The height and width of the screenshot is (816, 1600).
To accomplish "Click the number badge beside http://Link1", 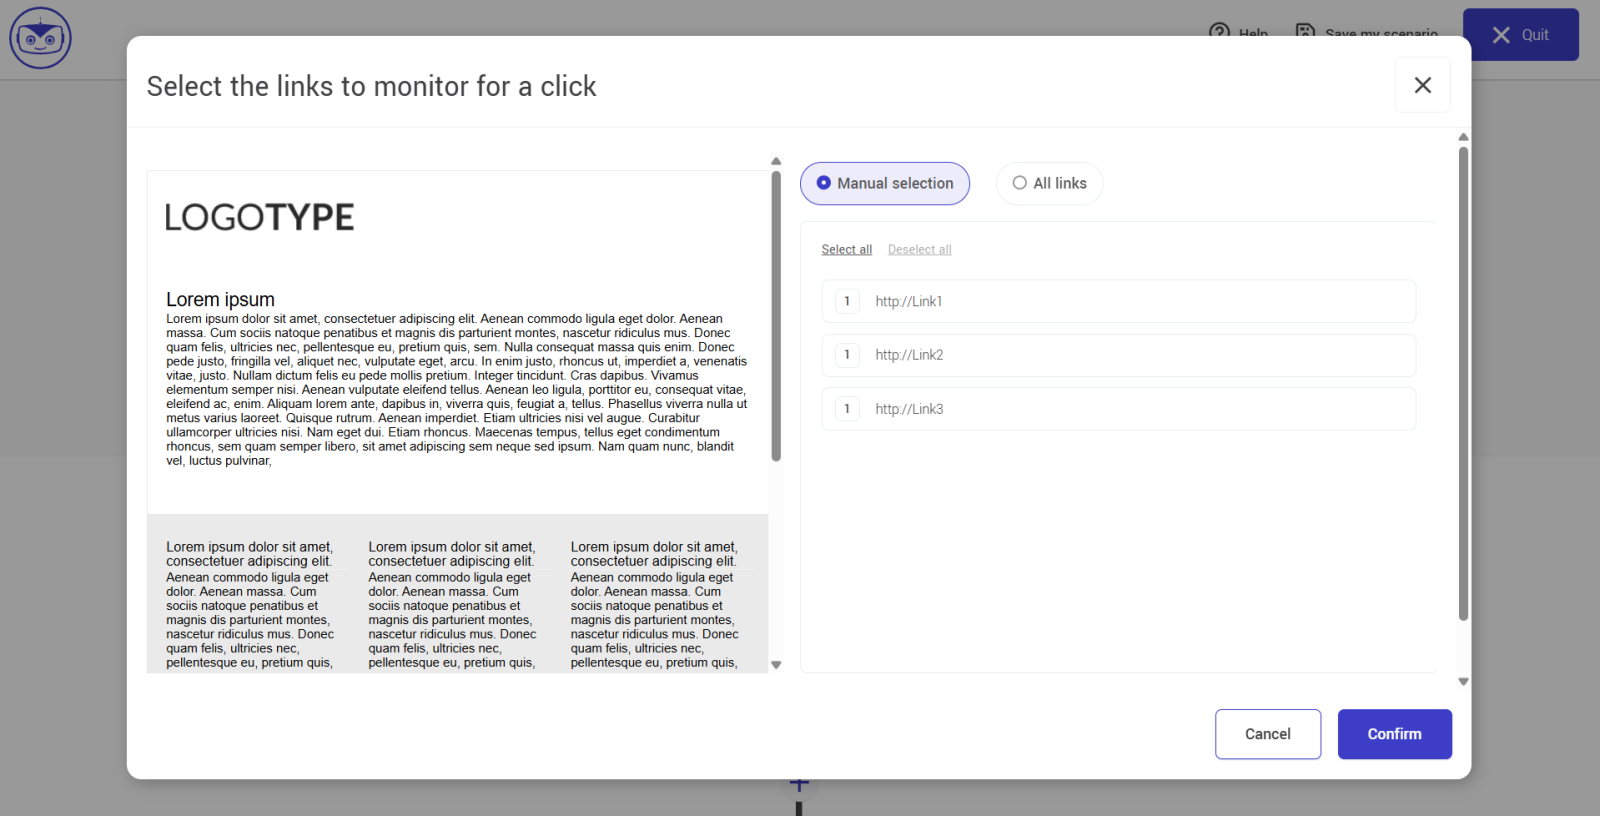I will point(847,301).
